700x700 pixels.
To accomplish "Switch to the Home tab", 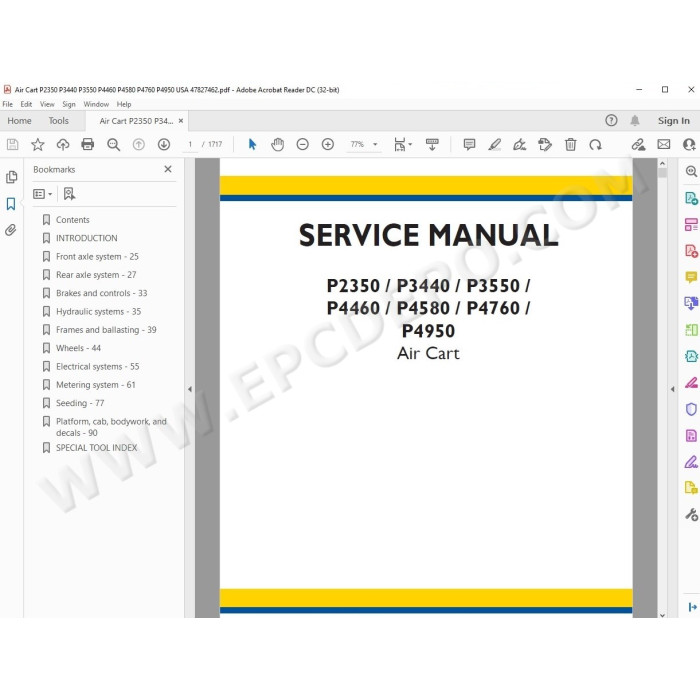I will click(19, 121).
